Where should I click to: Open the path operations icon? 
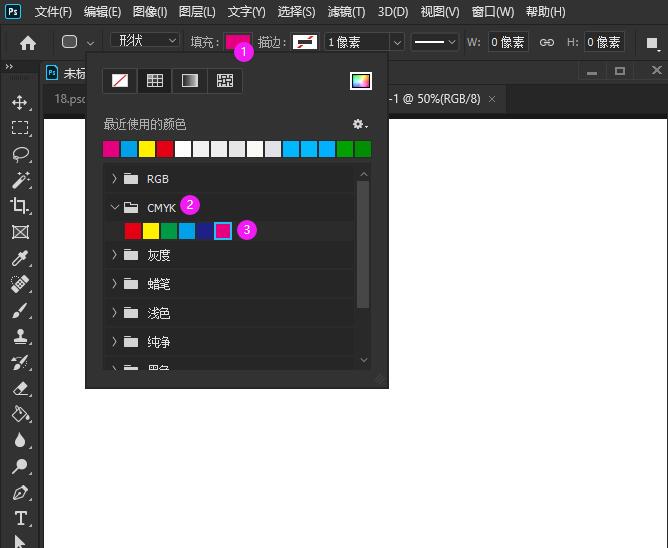click(x=652, y=43)
